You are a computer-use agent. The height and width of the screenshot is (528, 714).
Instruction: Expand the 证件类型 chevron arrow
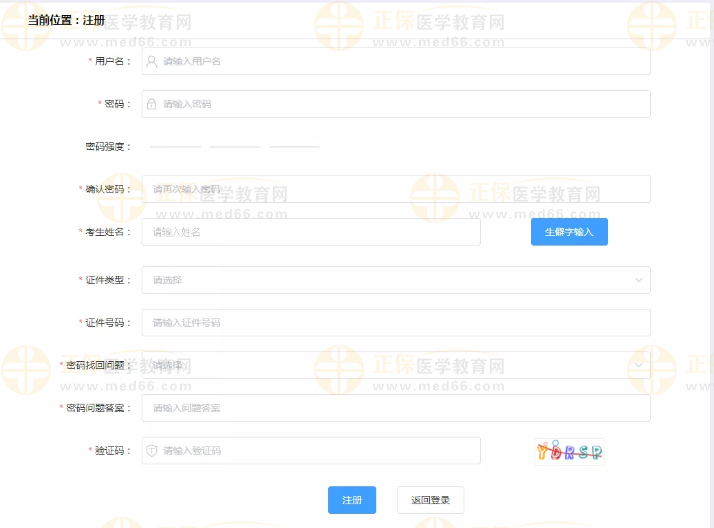(x=639, y=280)
